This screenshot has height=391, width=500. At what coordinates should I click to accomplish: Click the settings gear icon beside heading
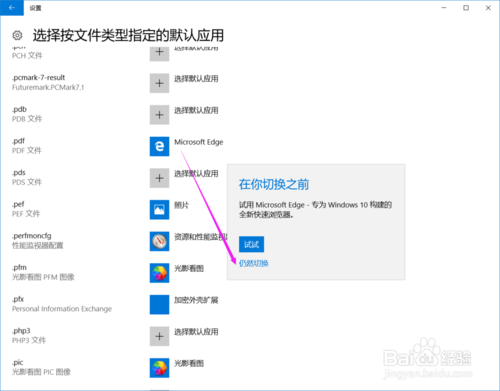click(17, 35)
